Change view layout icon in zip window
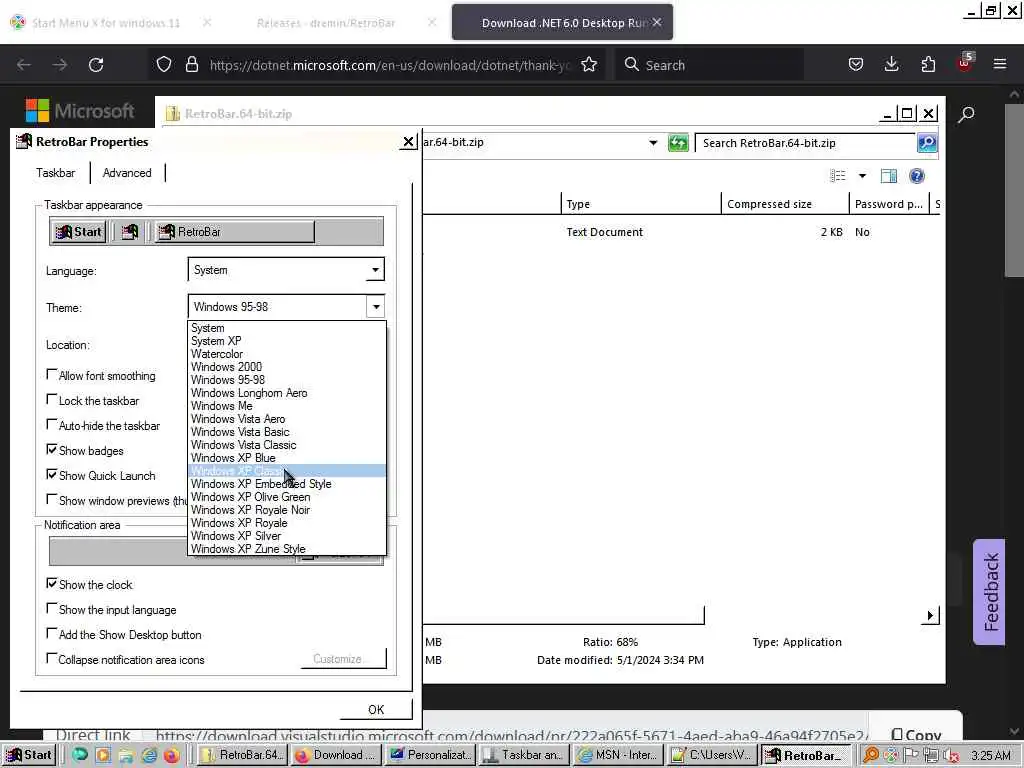The width and height of the screenshot is (1024, 768). click(x=838, y=176)
